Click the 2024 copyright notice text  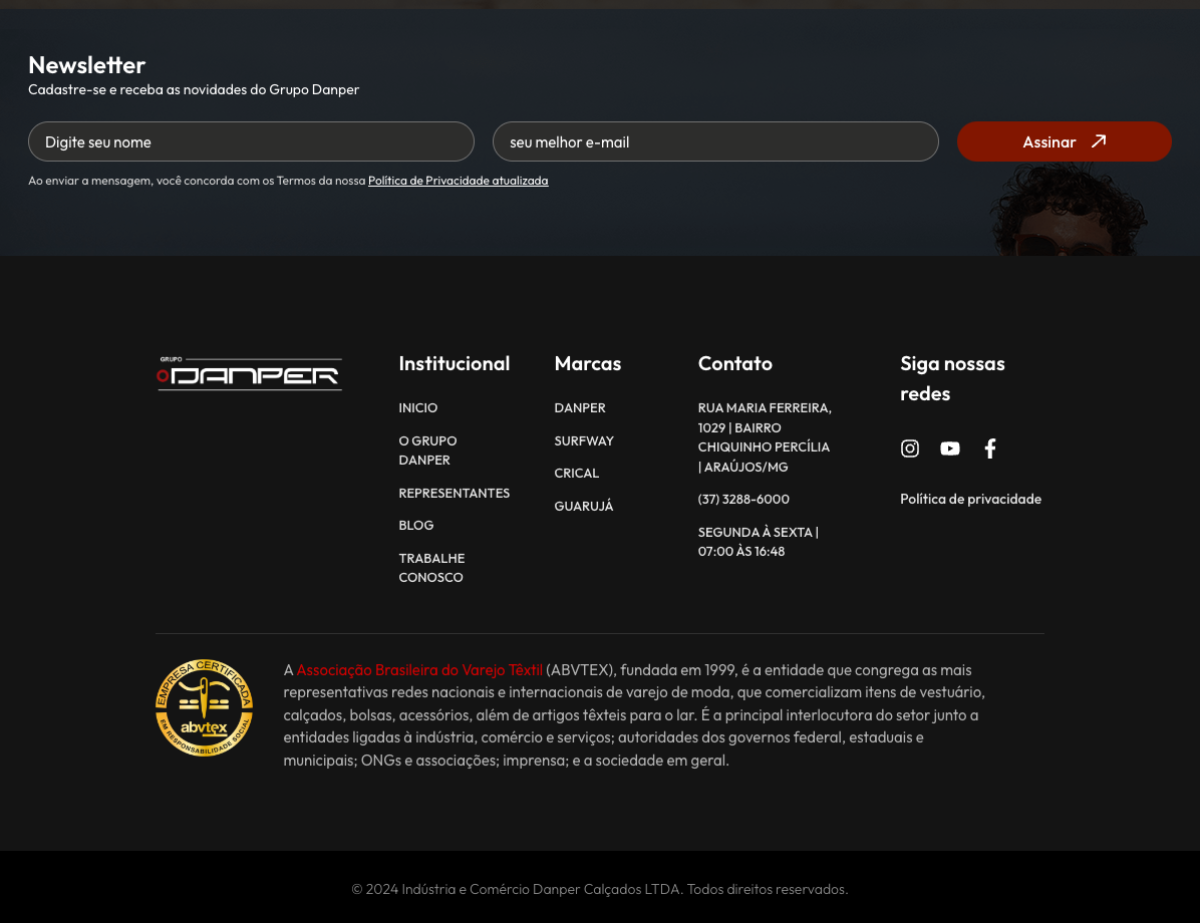(600, 889)
